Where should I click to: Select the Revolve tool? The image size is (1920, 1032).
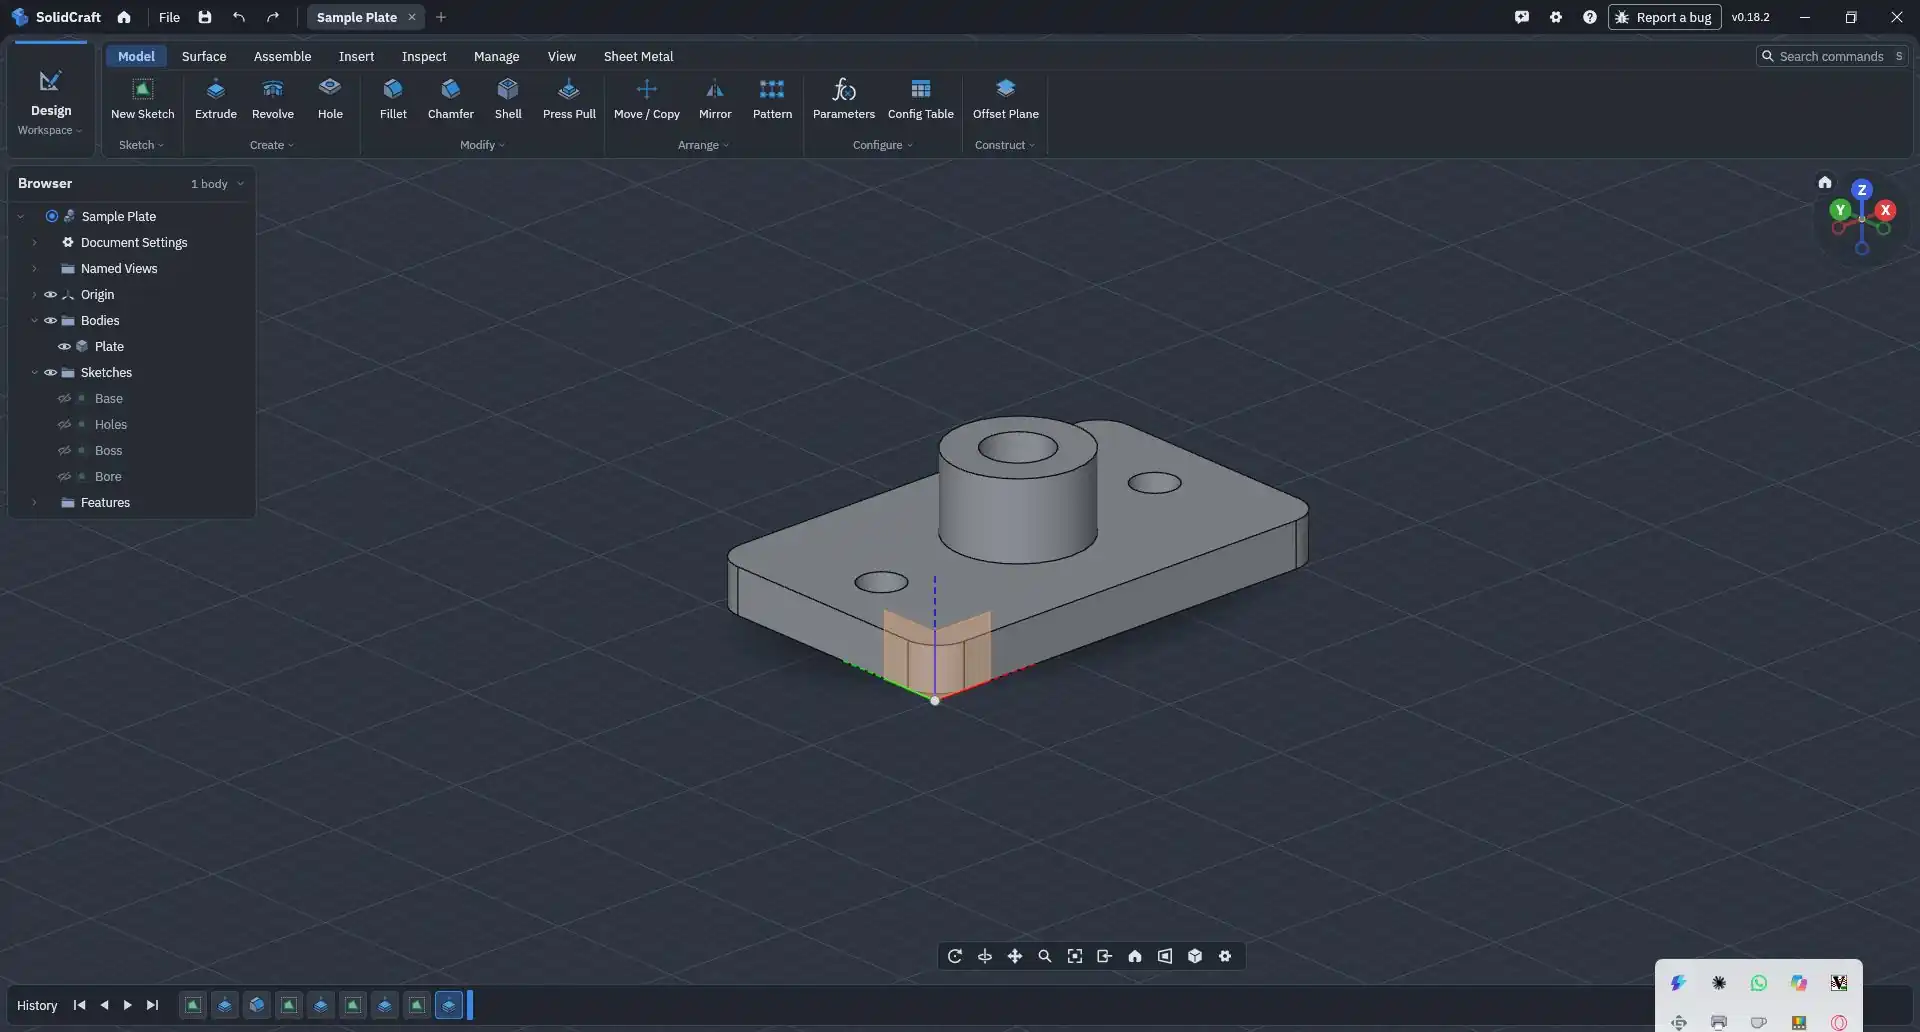(272, 99)
